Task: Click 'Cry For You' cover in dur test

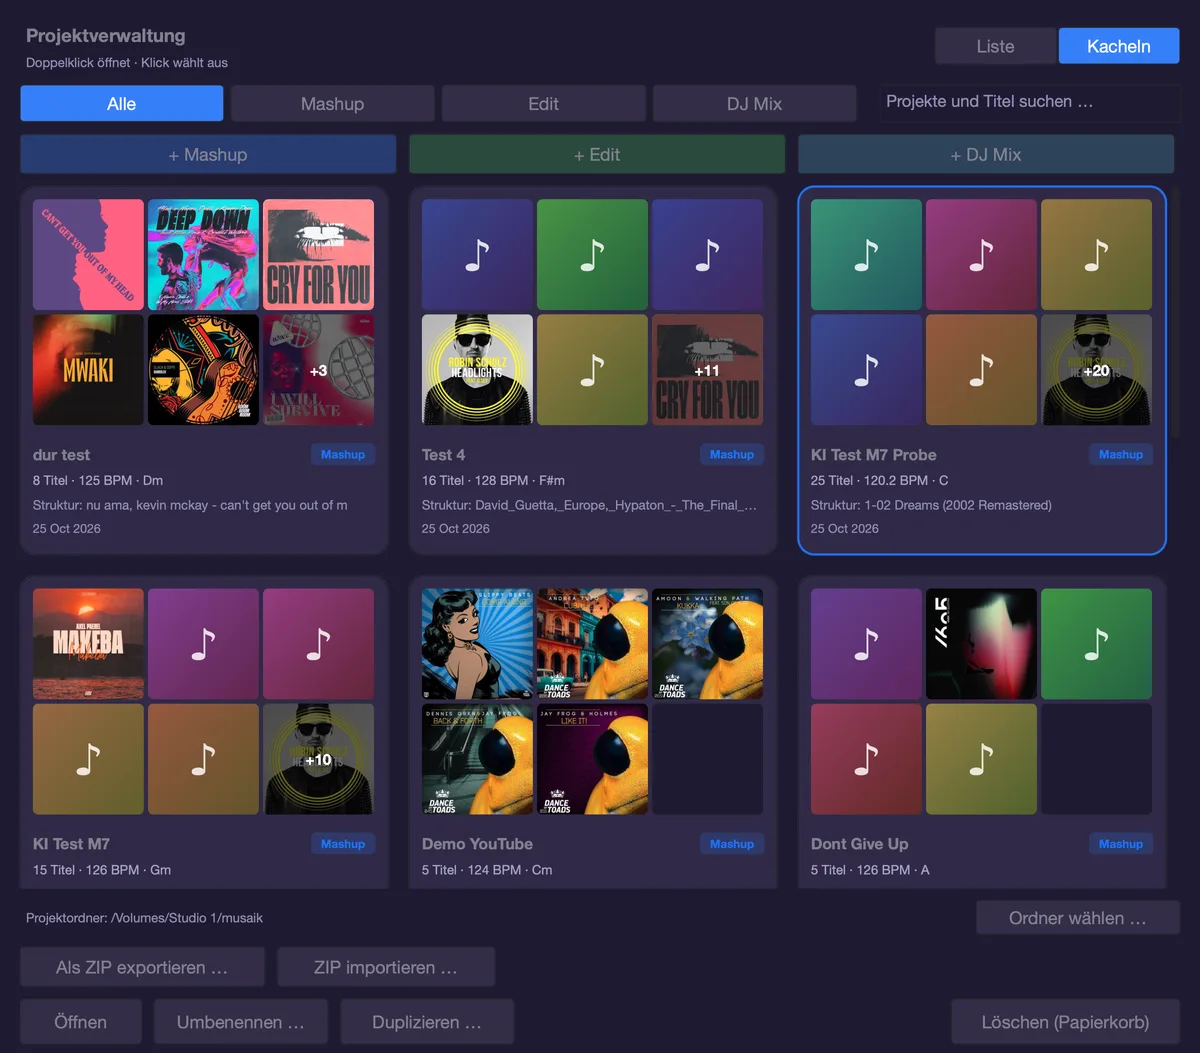Action: point(318,255)
